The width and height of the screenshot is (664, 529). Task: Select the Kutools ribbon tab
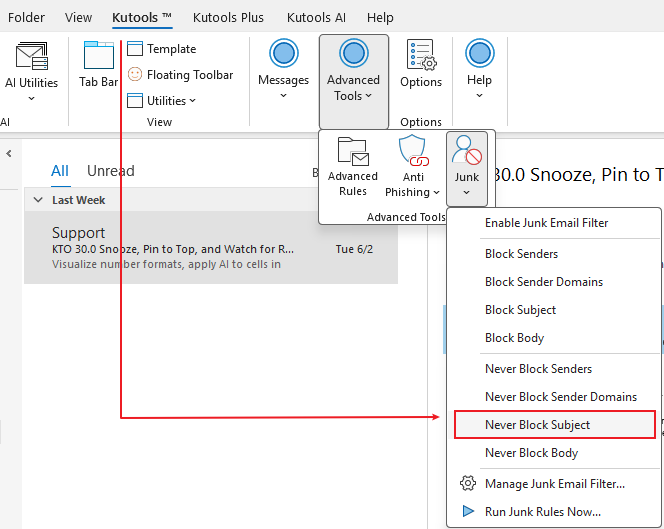coord(142,18)
